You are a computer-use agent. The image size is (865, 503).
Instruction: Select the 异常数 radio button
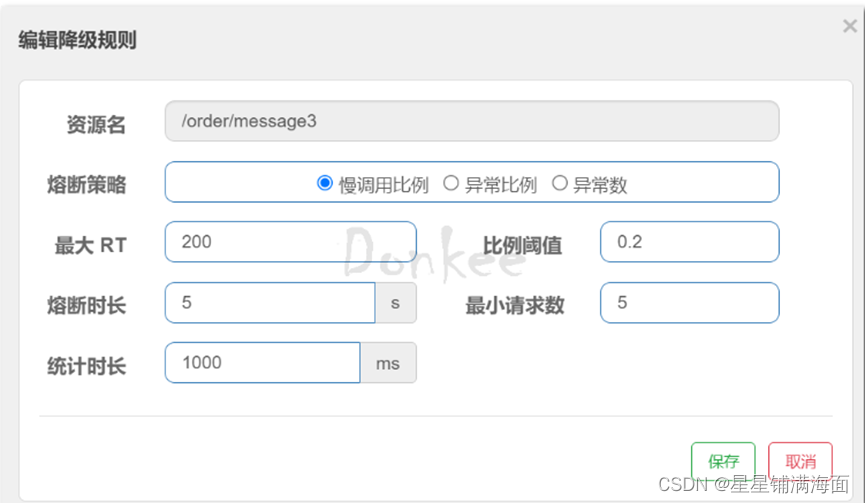point(559,183)
